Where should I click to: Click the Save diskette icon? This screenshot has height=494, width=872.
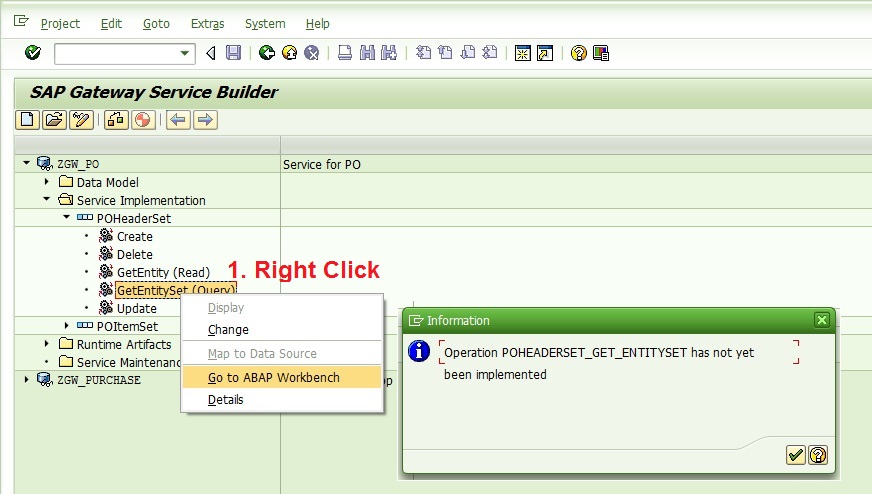coord(234,53)
